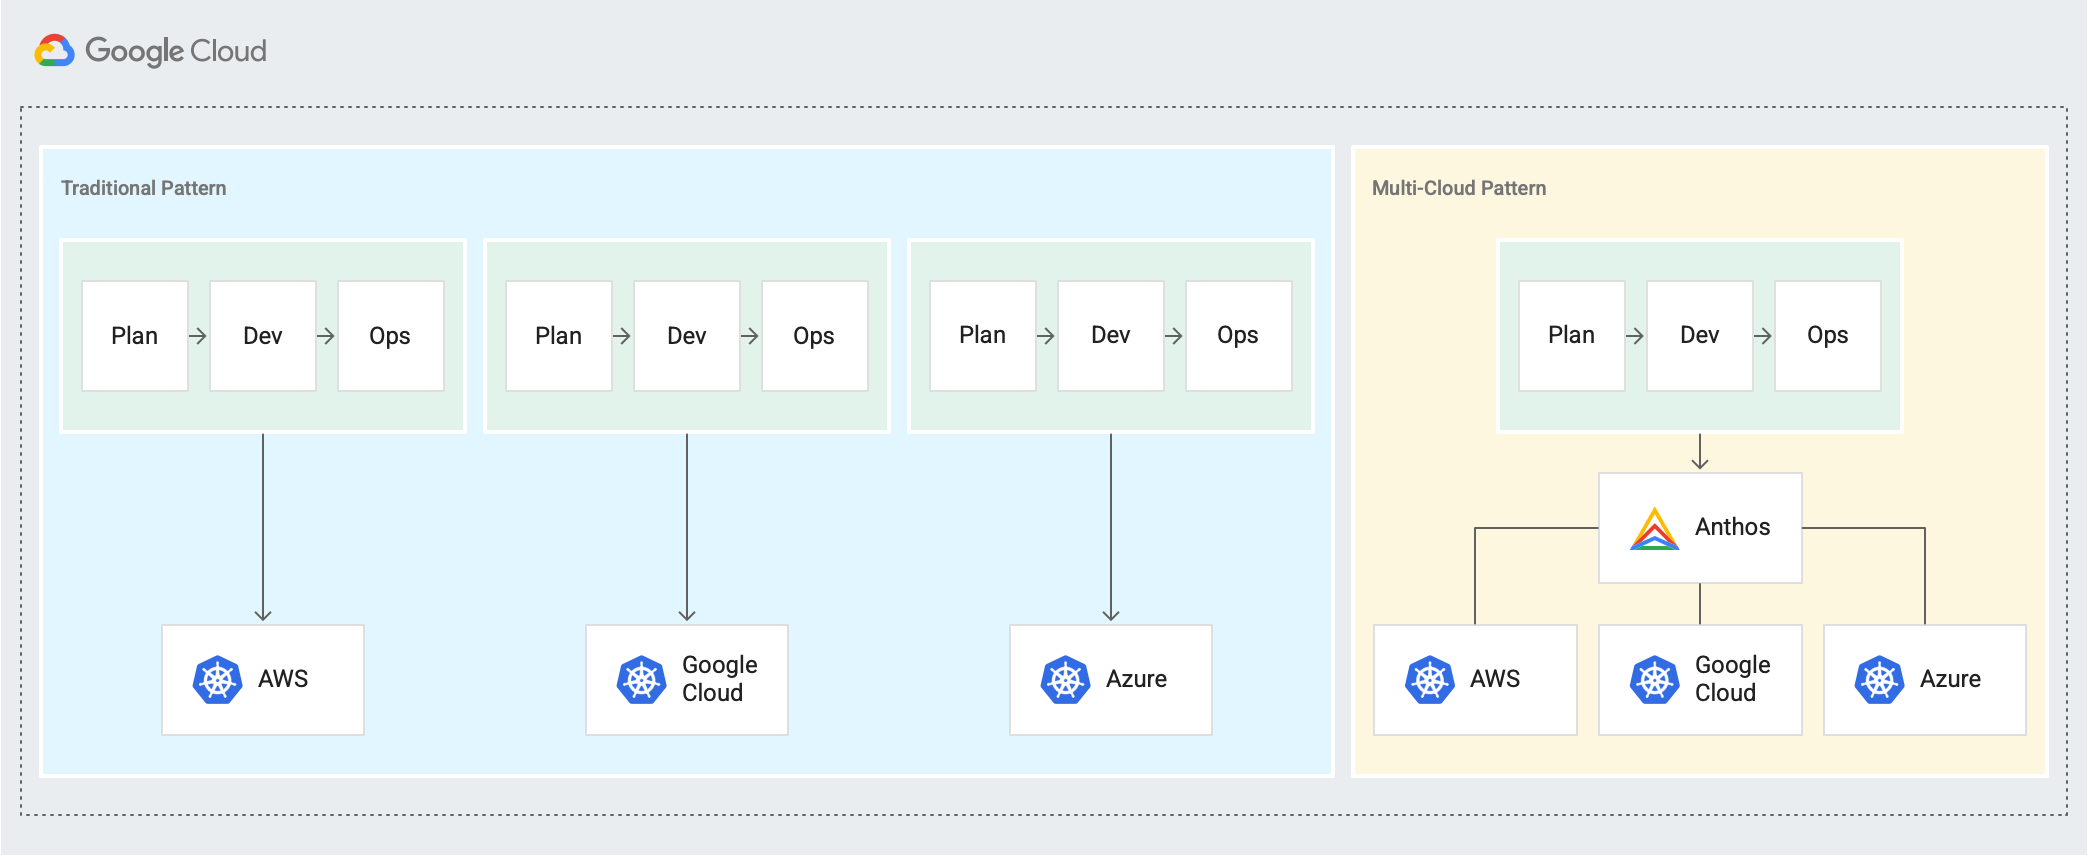Click the arrow between Plan and Dev in Multi-Cloud Pattern
This screenshot has width=2088, height=856.
(x=1635, y=336)
